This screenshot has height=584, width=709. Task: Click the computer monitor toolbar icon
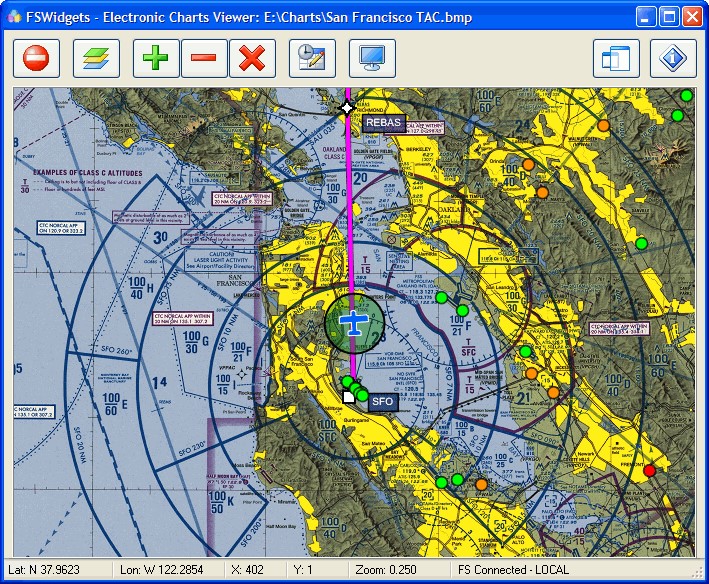(x=372, y=59)
